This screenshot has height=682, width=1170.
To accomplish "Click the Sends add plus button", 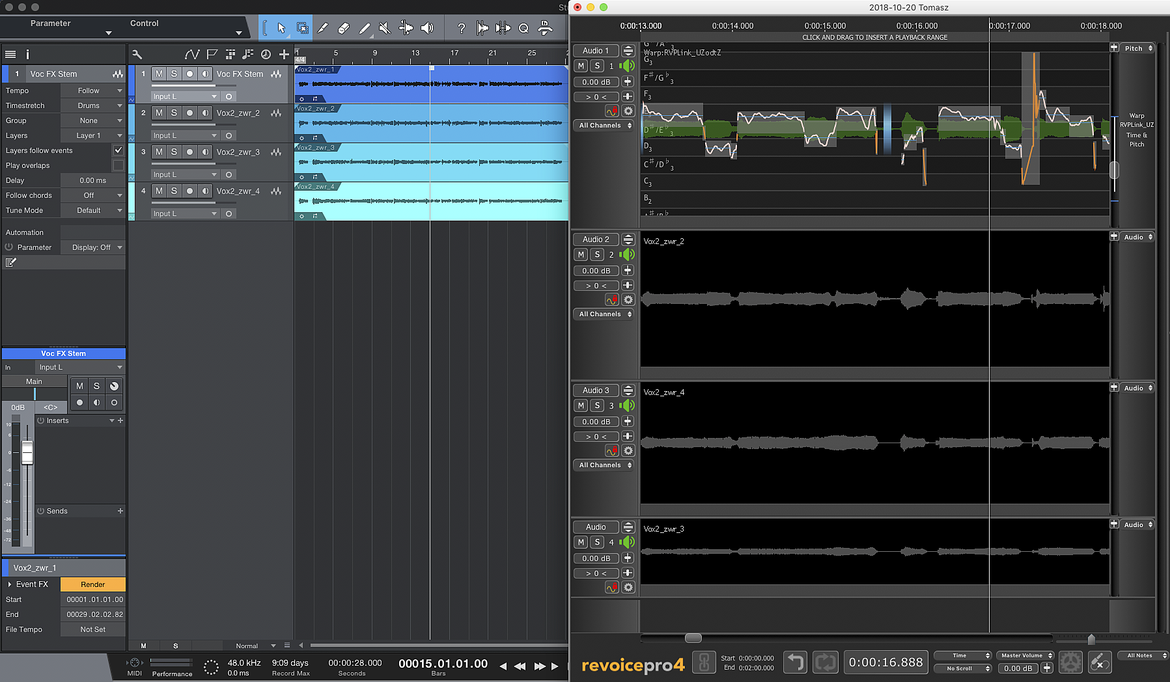I will pyautogui.click(x=120, y=511).
